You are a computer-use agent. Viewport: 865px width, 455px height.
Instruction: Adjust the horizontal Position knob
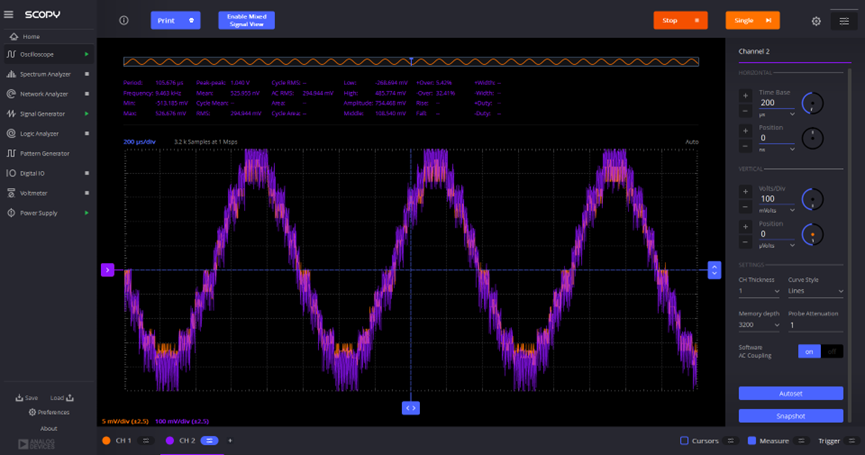coord(812,138)
